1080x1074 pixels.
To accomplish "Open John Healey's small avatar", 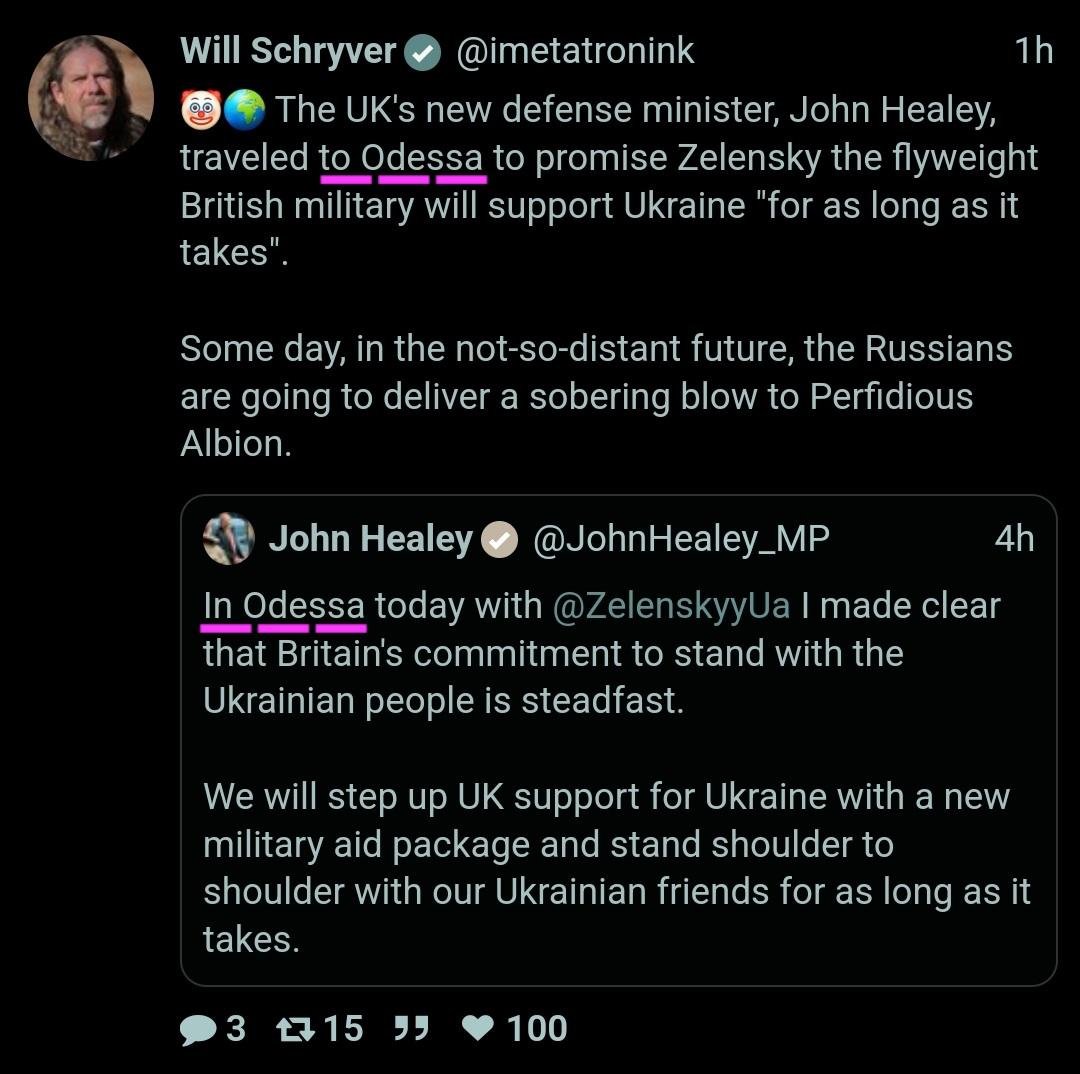I will tap(228, 540).
